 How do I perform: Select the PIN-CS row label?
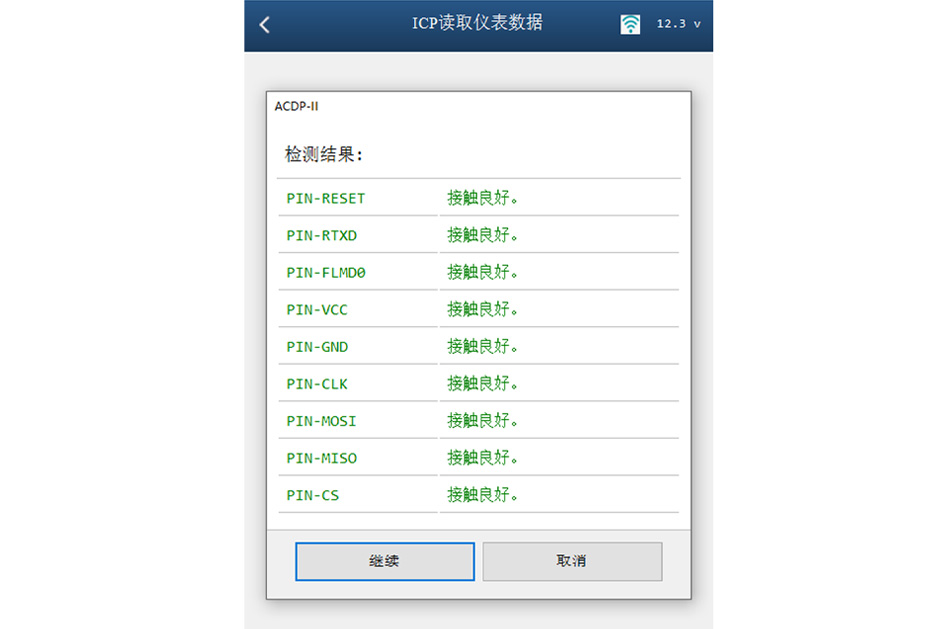pos(313,495)
